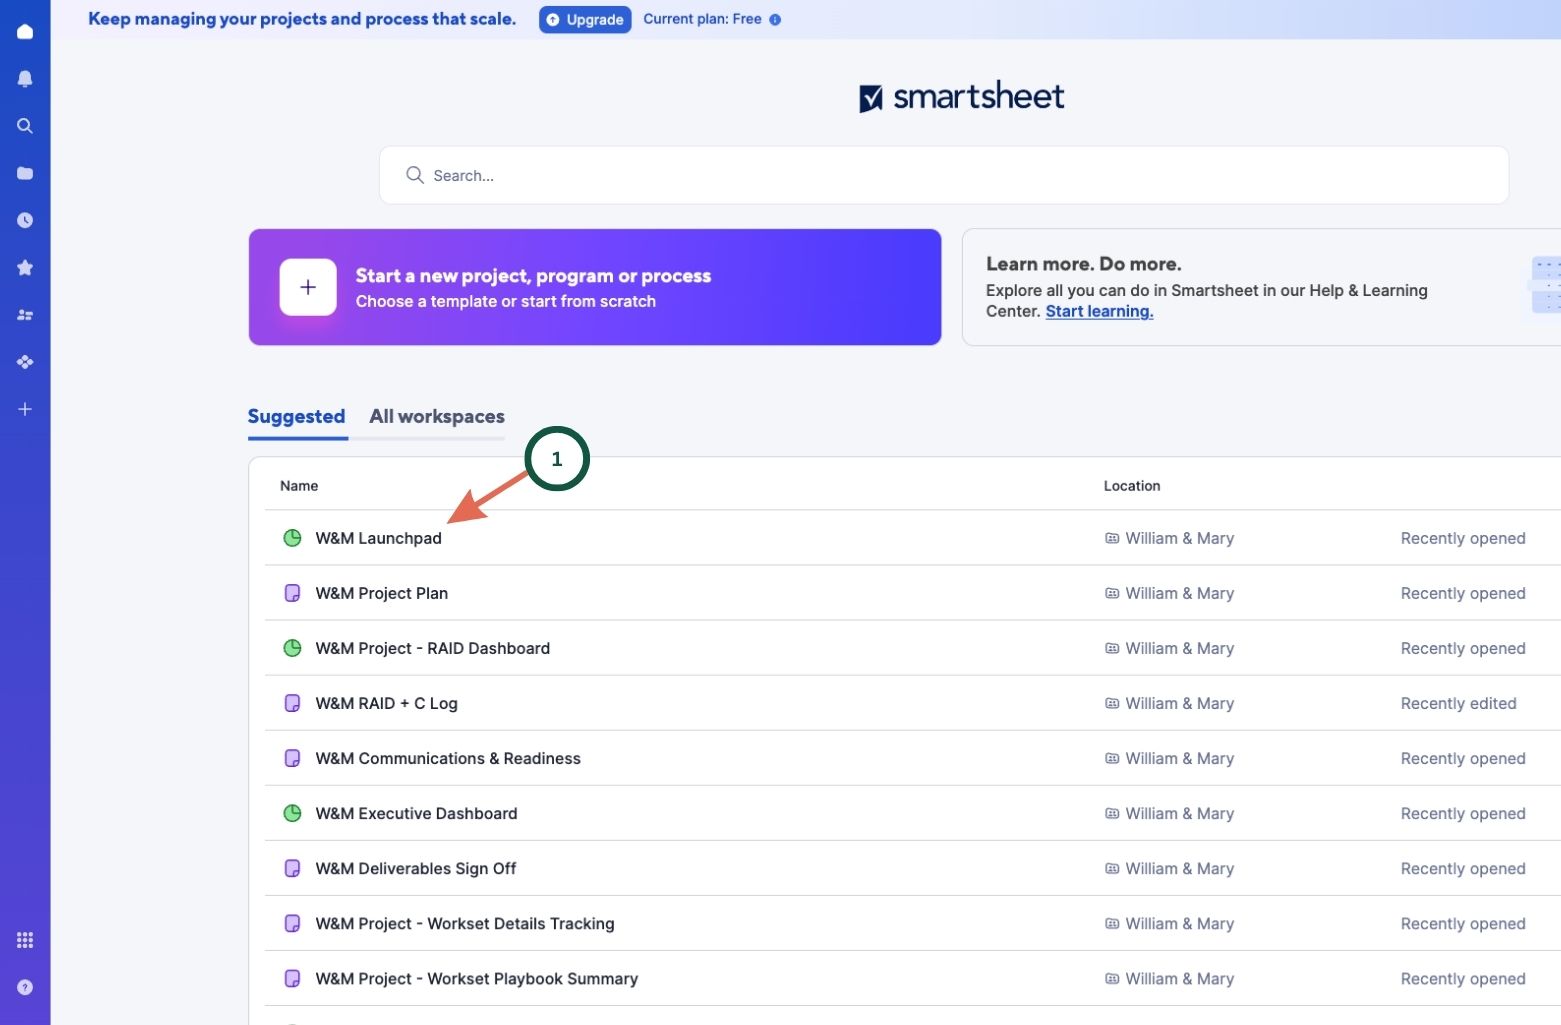Open Favorites star icon in sidebar
The width and height of the screenshot is (1561, 1025).
point(25,267)
